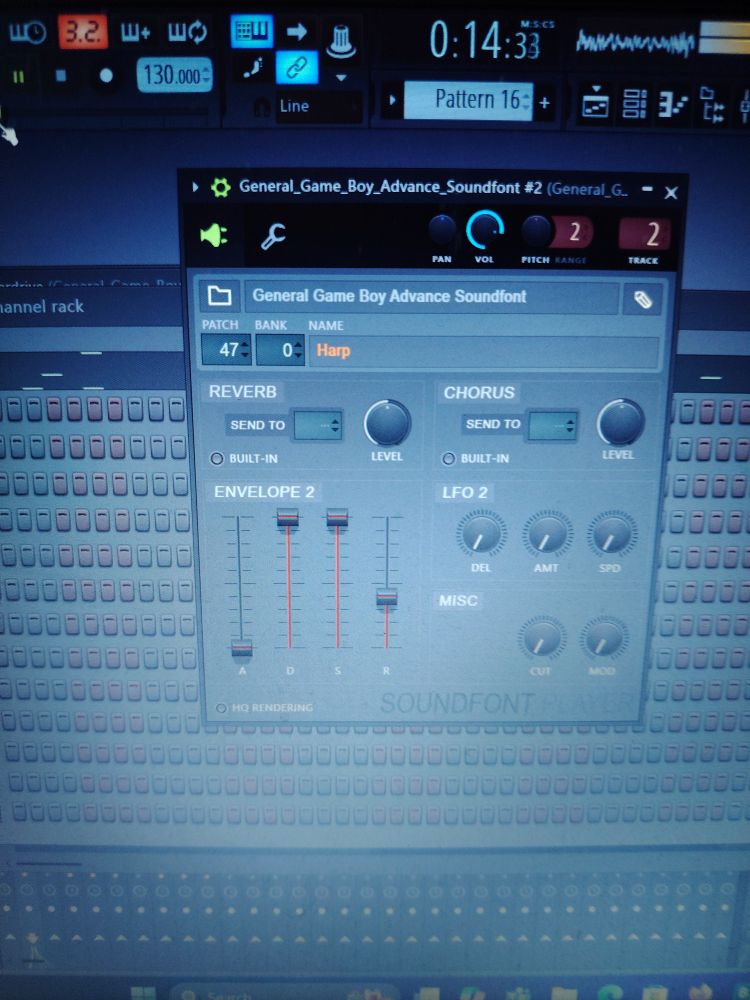This screenshot has height=1000, width=750.
Task: Click the 130.000 tempo field
Action: [x=173, y=76]
